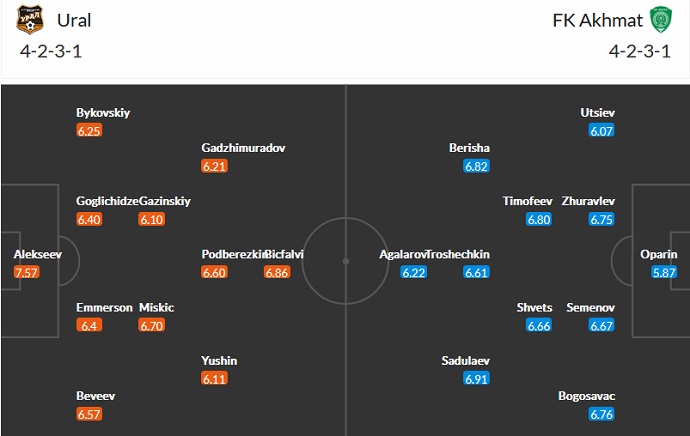Click Semenov's 6.67 rating badge
This screenshot has height=436, width=690.
[601, 326]
